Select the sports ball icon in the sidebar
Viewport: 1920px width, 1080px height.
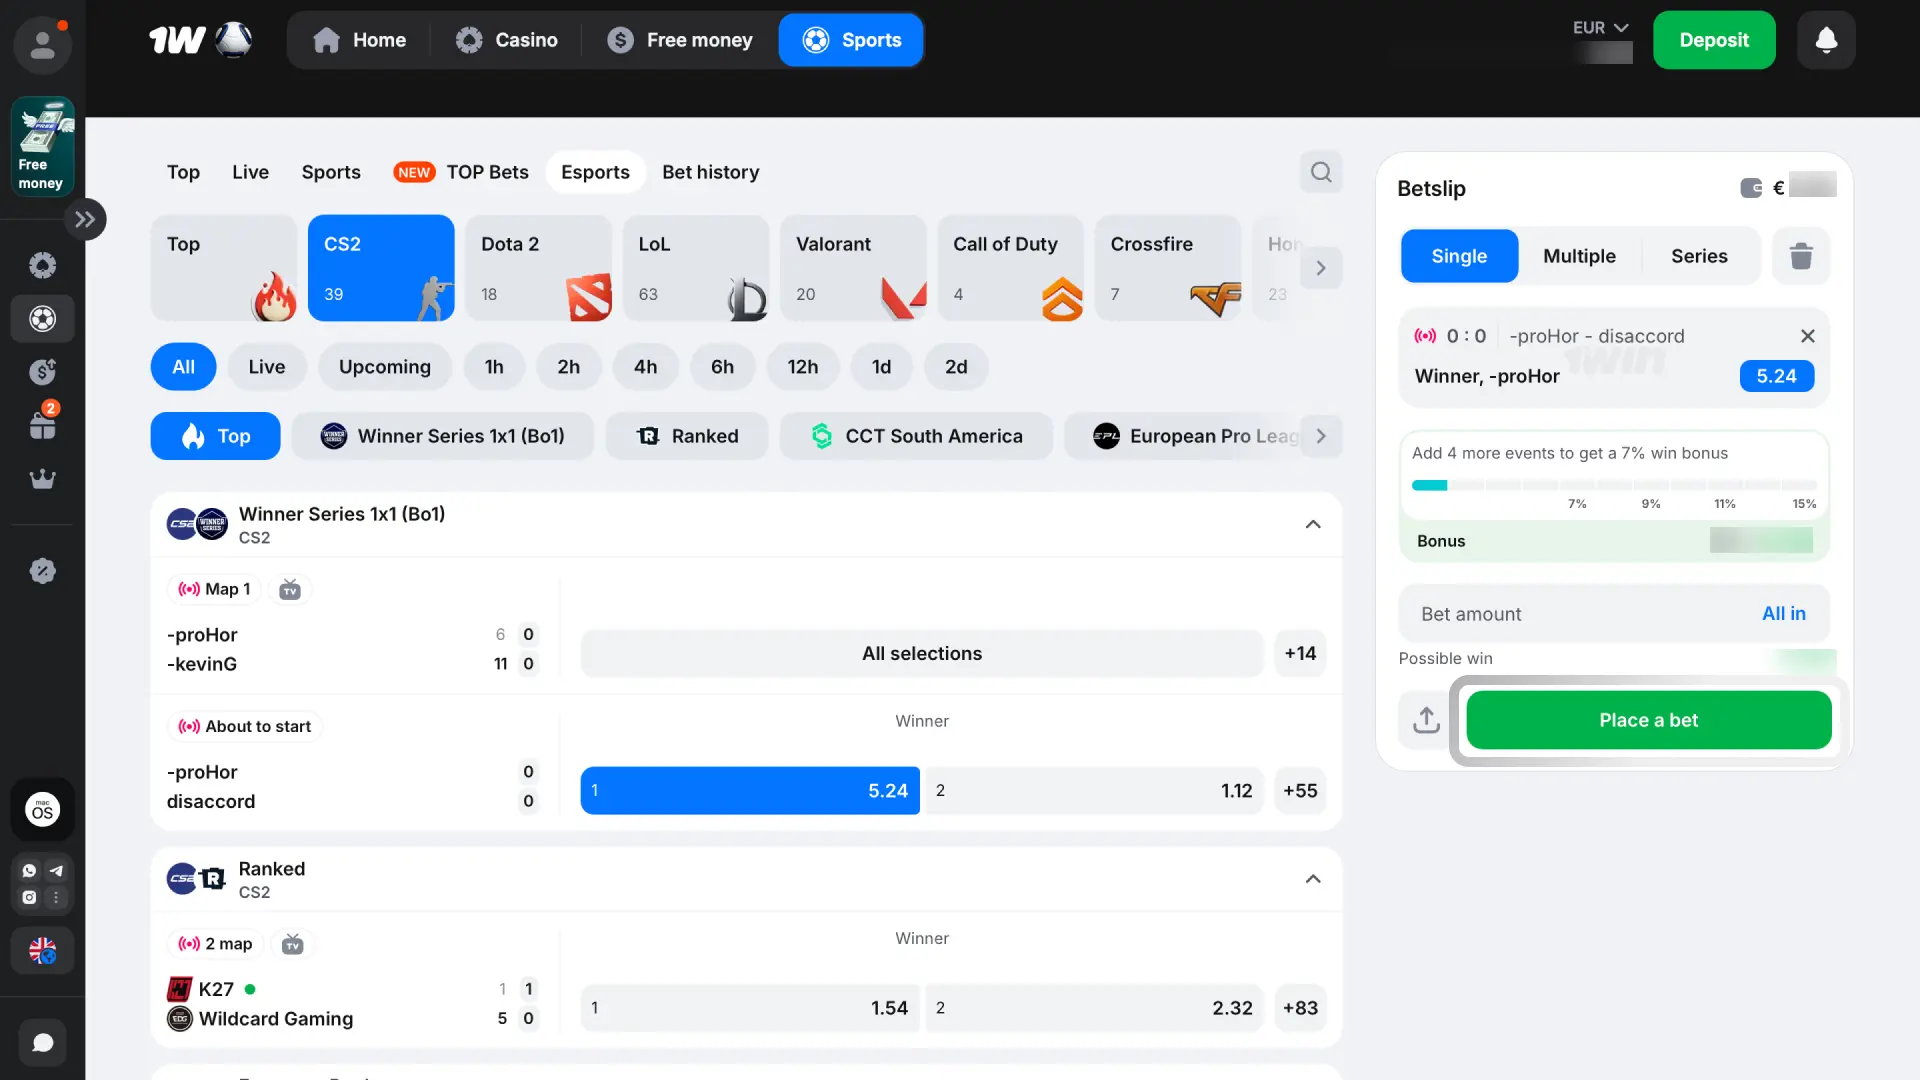pos(42,319)
